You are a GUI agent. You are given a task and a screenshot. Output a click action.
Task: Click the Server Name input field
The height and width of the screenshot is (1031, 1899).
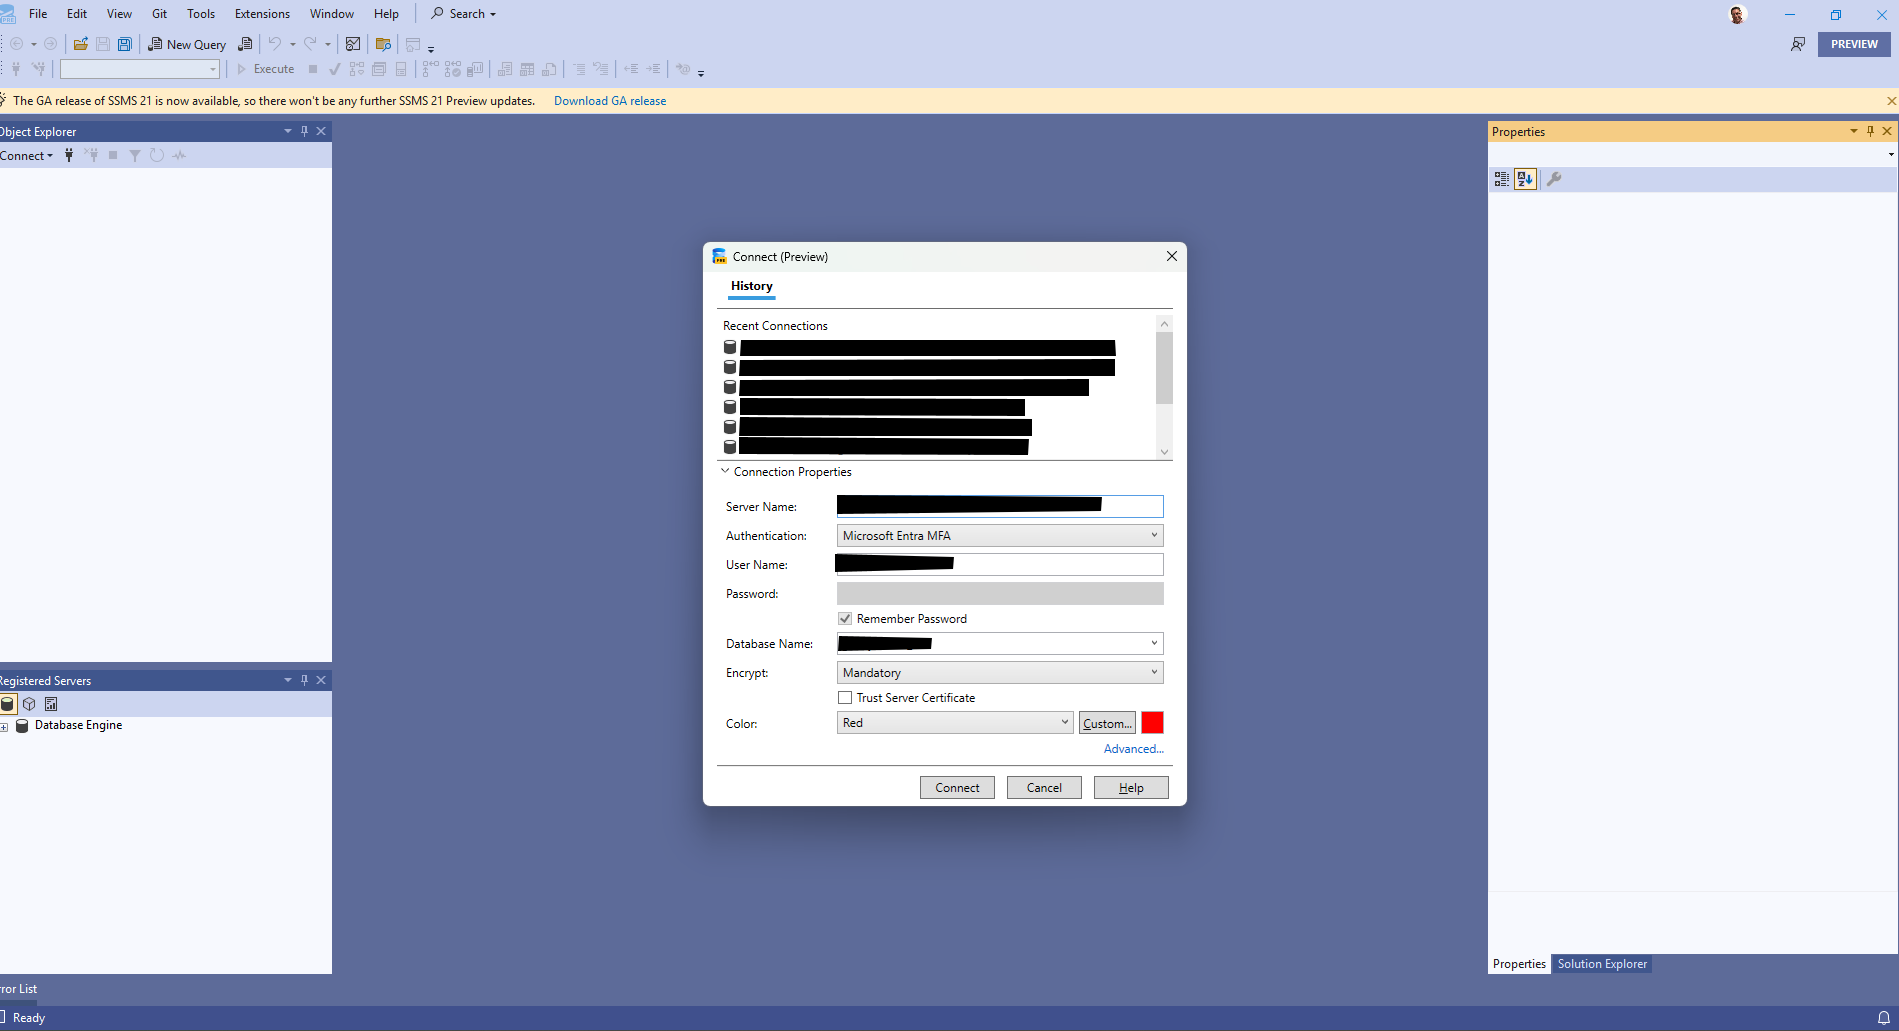tap(1000, 507)
